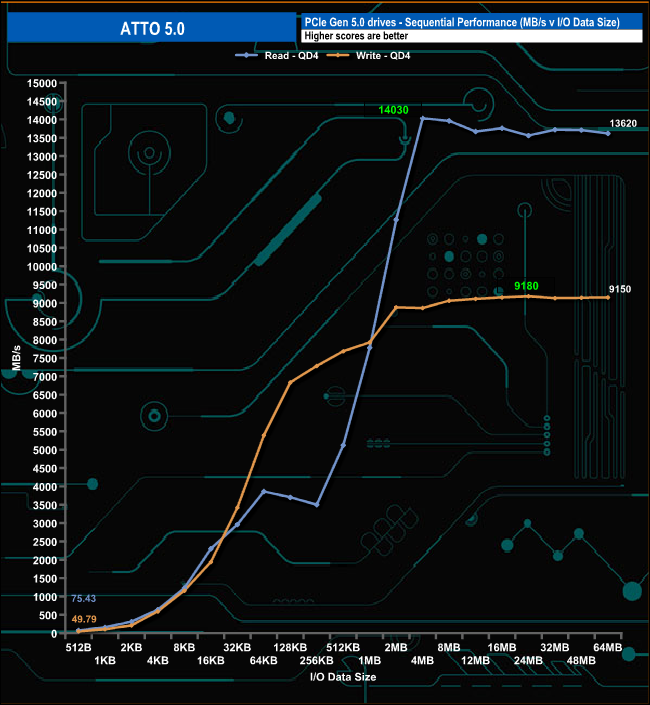The height and width of the screenshot is (705, 650).
Task: Click the Write - QD4 legend entry
Action: click(x=383, y=56)
